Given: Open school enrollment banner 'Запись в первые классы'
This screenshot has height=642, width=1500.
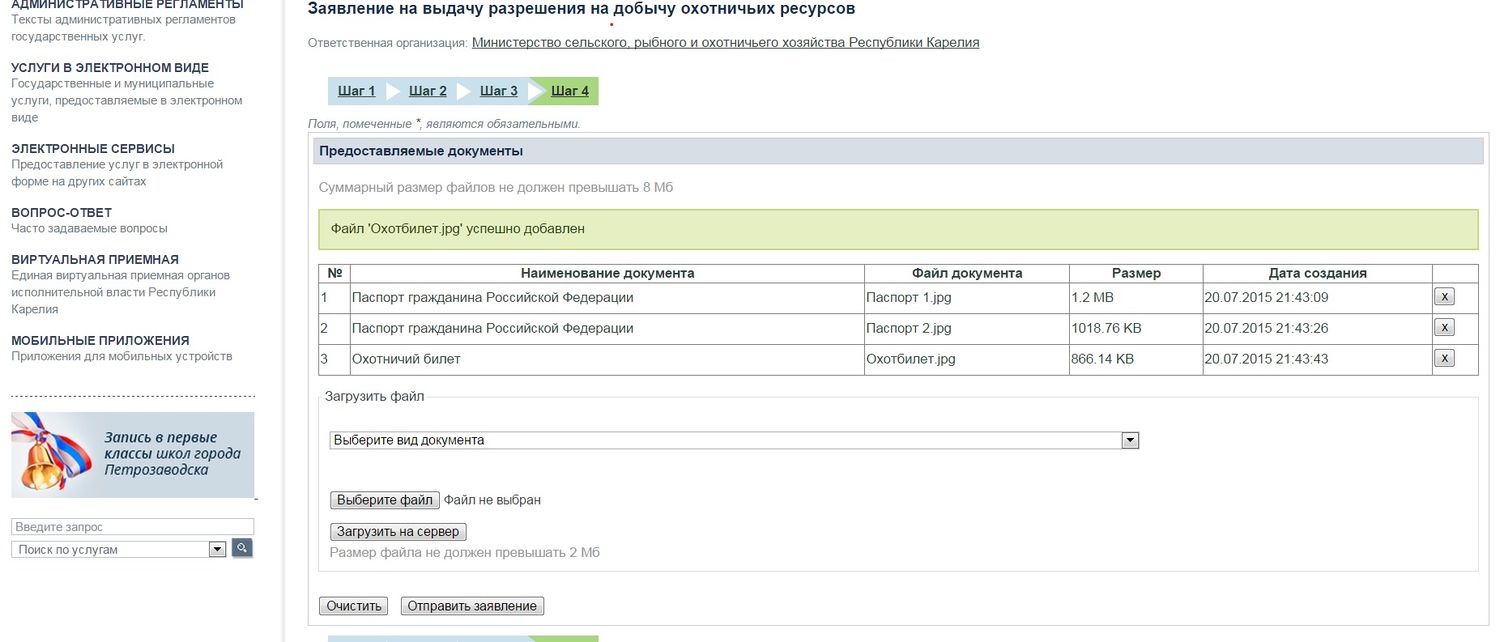Looking at the screenshot, I should (x=132, y=455).
